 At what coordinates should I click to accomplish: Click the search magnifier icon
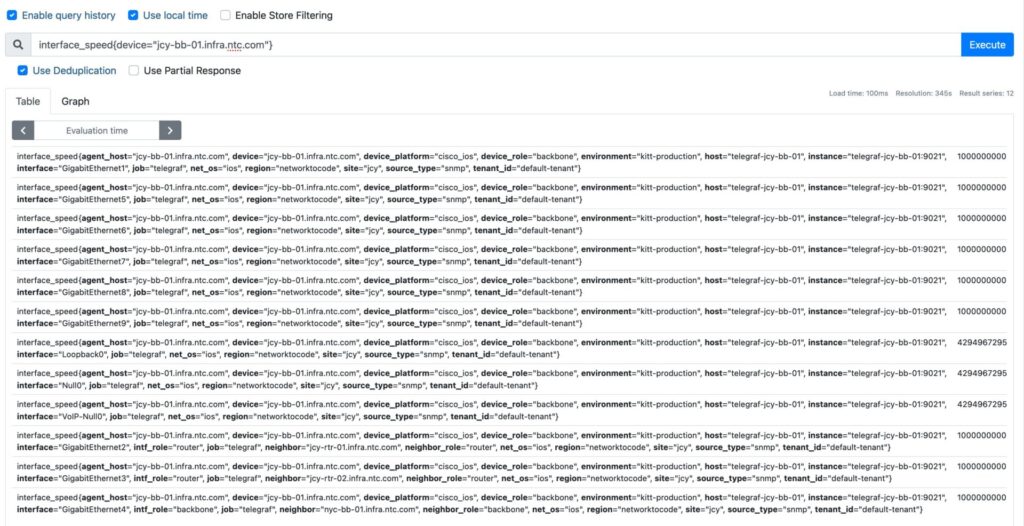click(x=18, y=45)
